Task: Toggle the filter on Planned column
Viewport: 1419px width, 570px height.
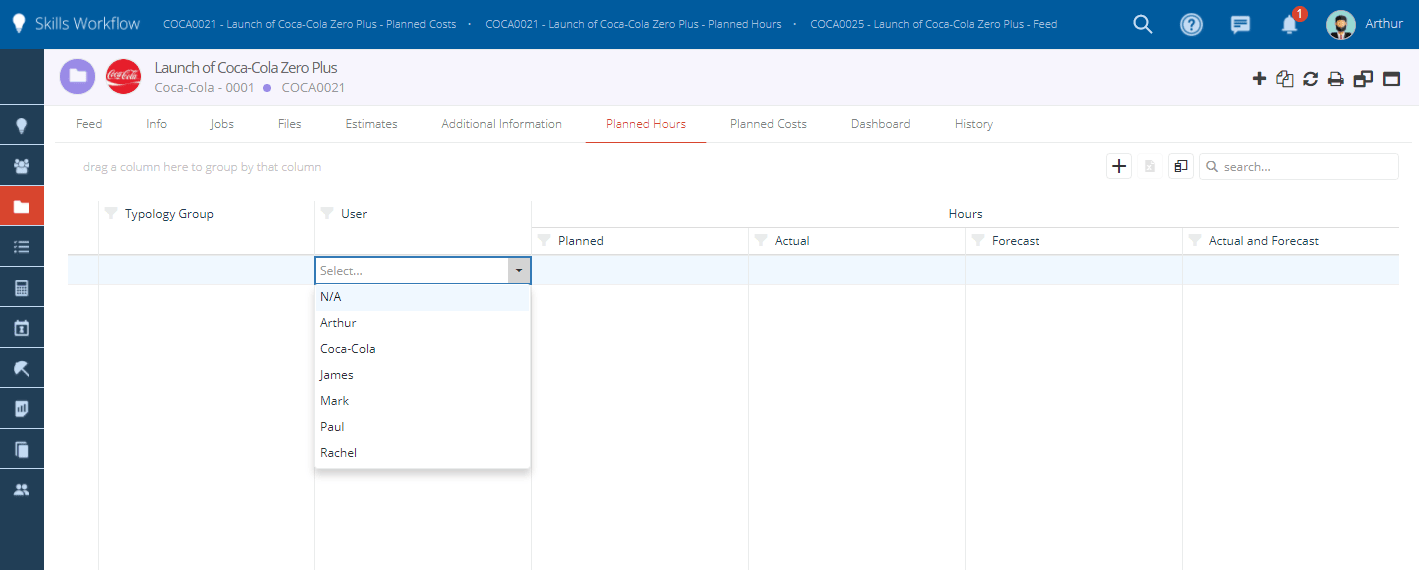Action: click(x=544, y=241)
